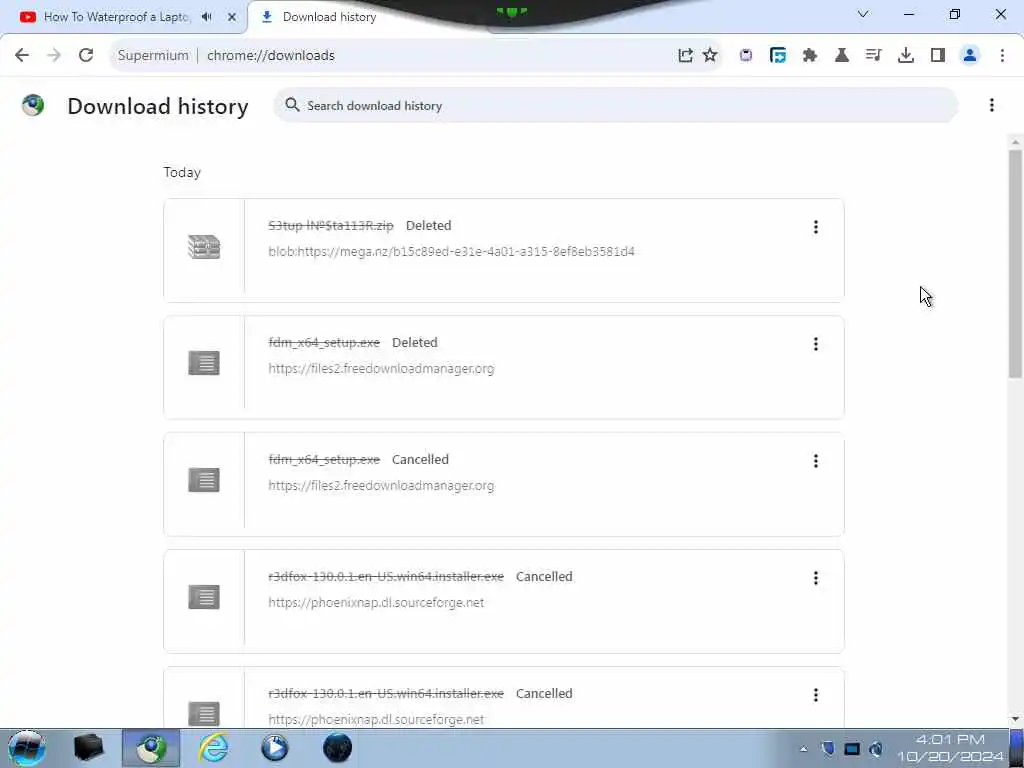Show hidden system tray icons

tap(803, 749)
